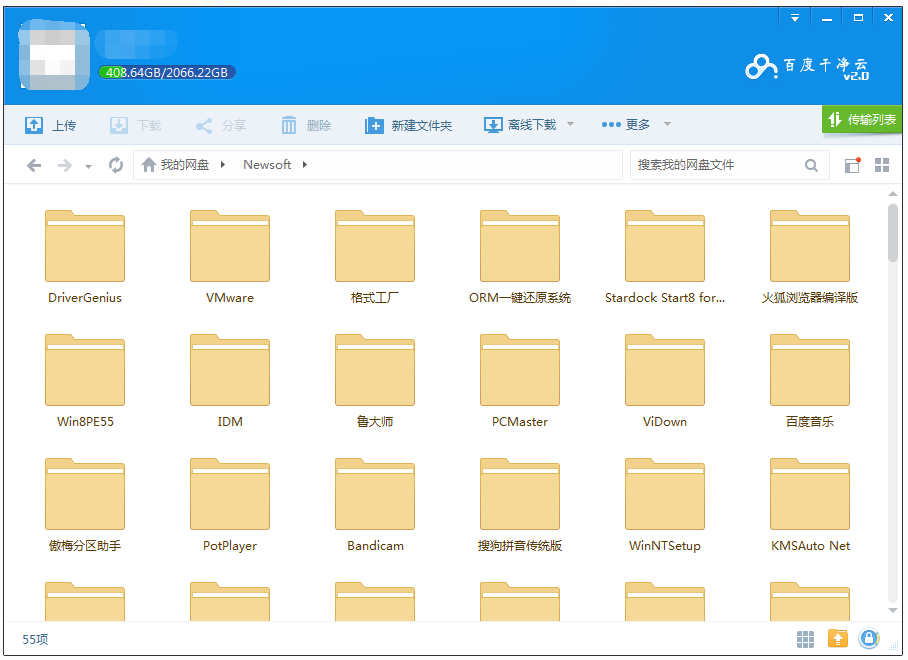Screen dimensions: 908x660
Task: Open the 傲梅分区助手 folder
Action: pos(85,505)
